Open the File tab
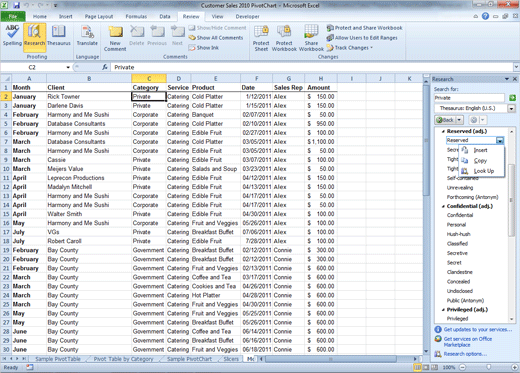 coord(13,16)
